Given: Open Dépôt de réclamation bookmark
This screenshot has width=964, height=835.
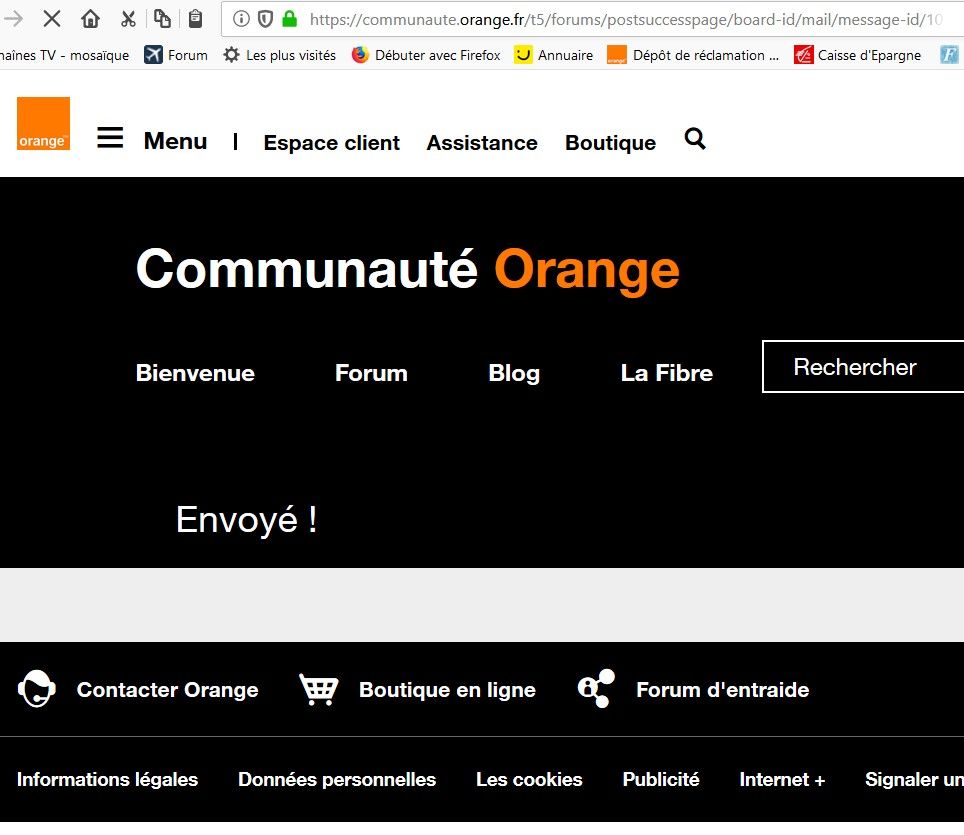Looking at the screenshot, I should coord(693,55).
